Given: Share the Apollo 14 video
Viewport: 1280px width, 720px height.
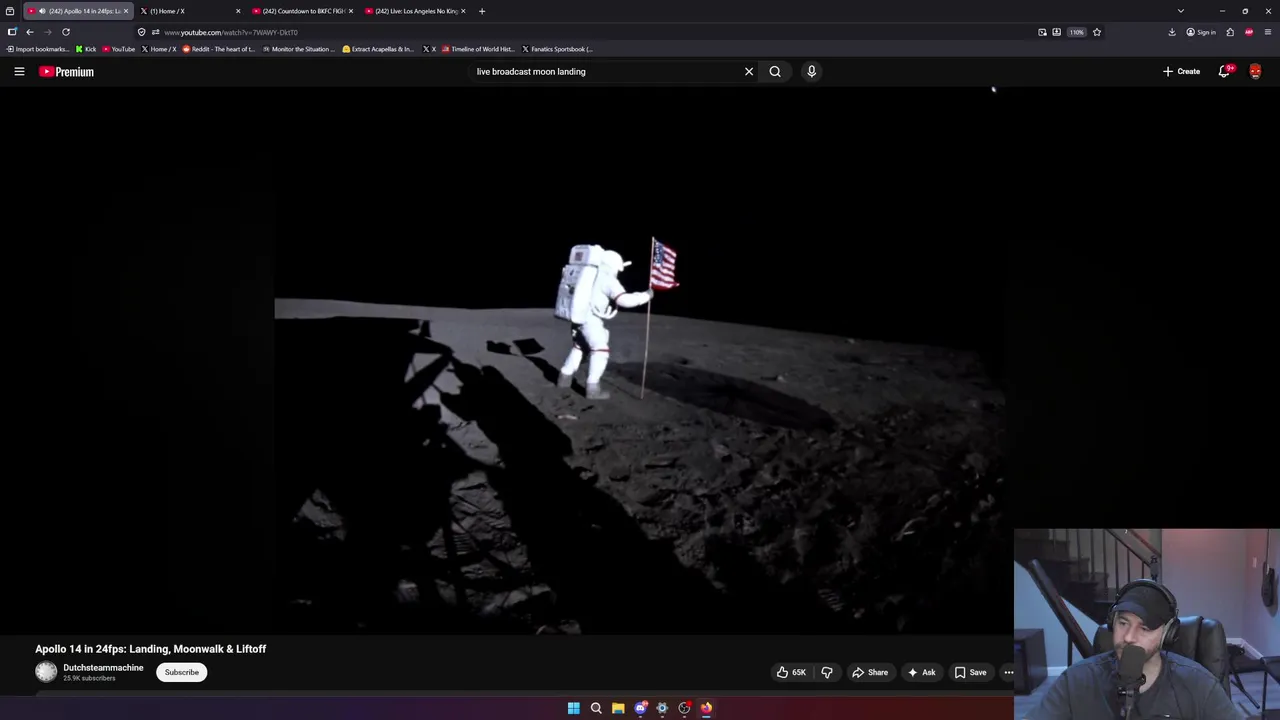Looking at the screenshot, I should click(x=870, y=672).
